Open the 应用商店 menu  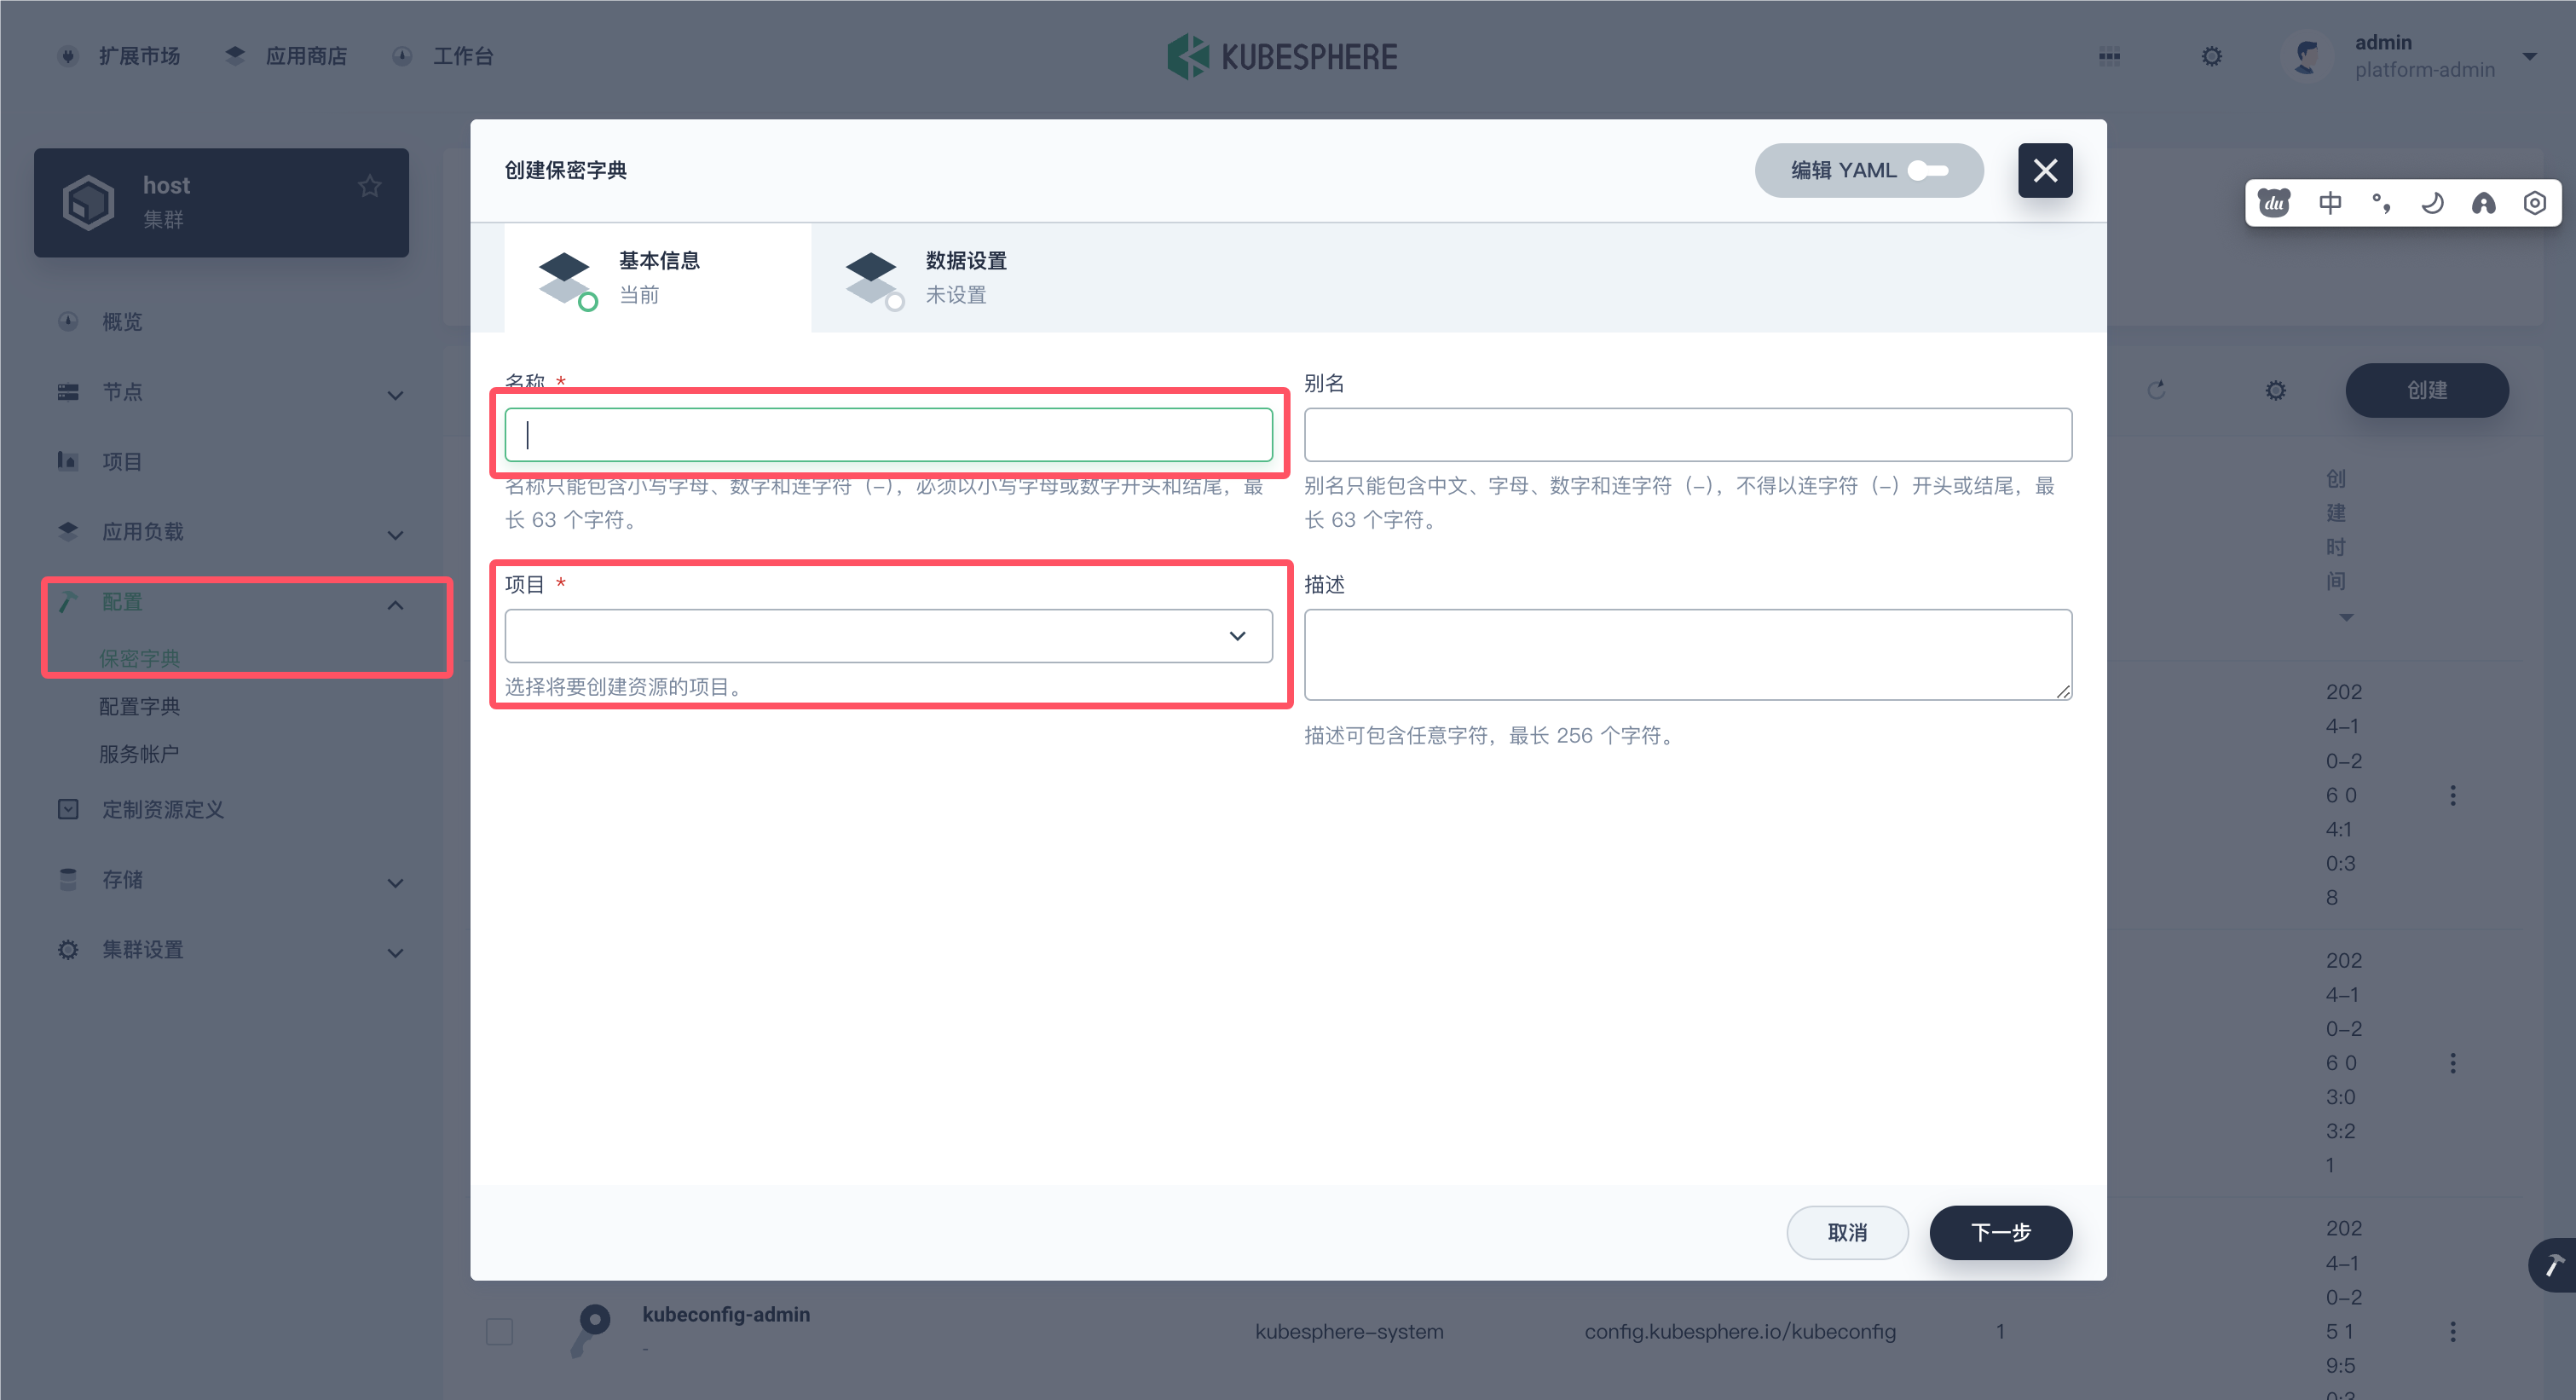coord(287,56)
